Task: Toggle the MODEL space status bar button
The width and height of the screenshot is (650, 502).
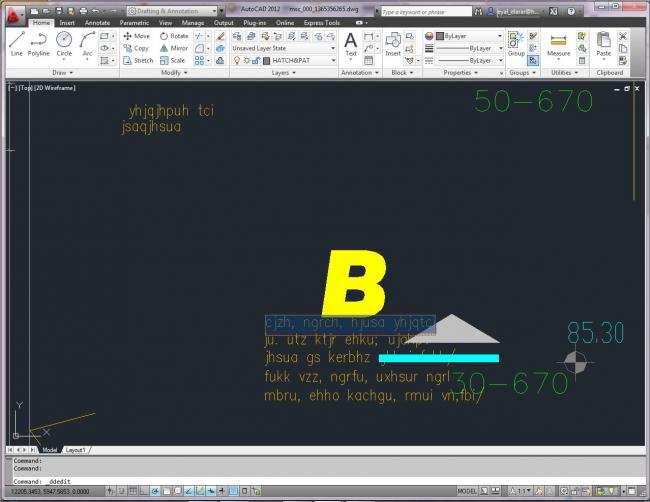Action: [467, 492]
